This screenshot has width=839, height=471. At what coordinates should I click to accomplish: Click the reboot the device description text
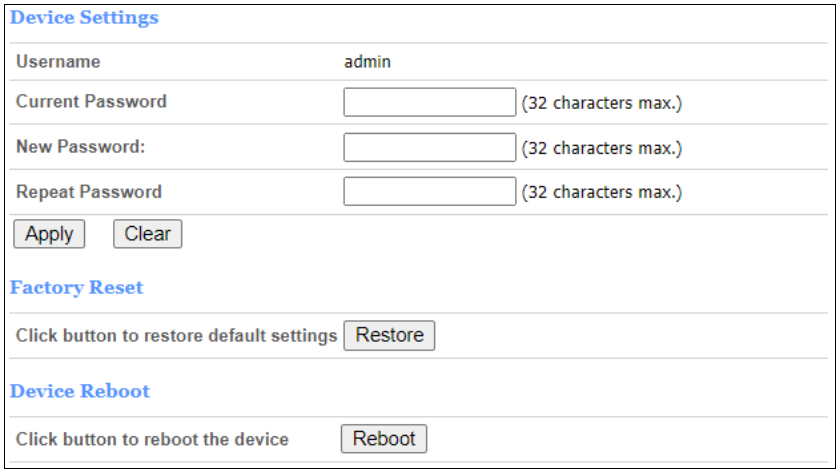[x=152, y=440]
